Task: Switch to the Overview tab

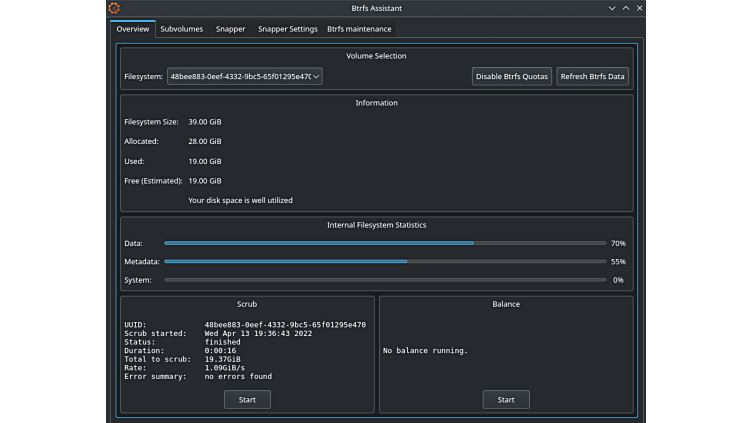Action: pyautogui.click(x=133, y=29)
